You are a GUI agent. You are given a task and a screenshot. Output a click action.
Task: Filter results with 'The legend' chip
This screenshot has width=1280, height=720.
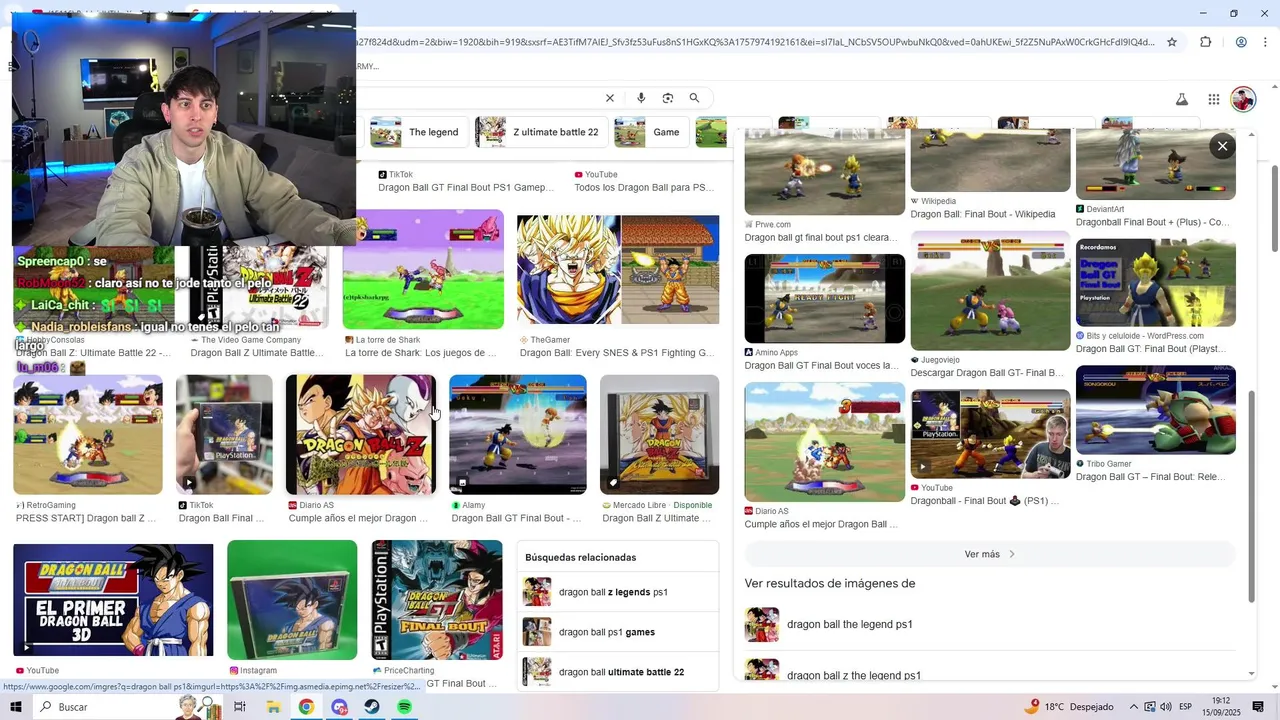418,132
